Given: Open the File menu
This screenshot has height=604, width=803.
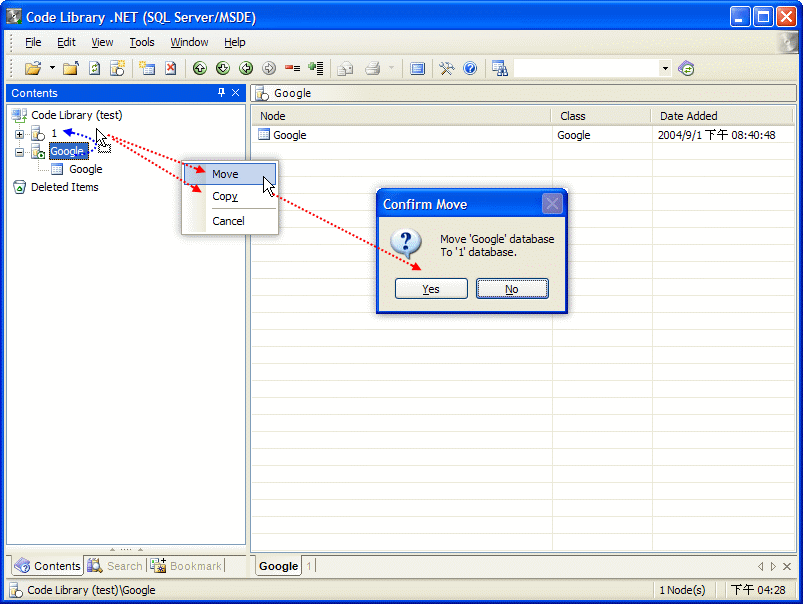Looking at the screenshot, I should tap(33, 43).
